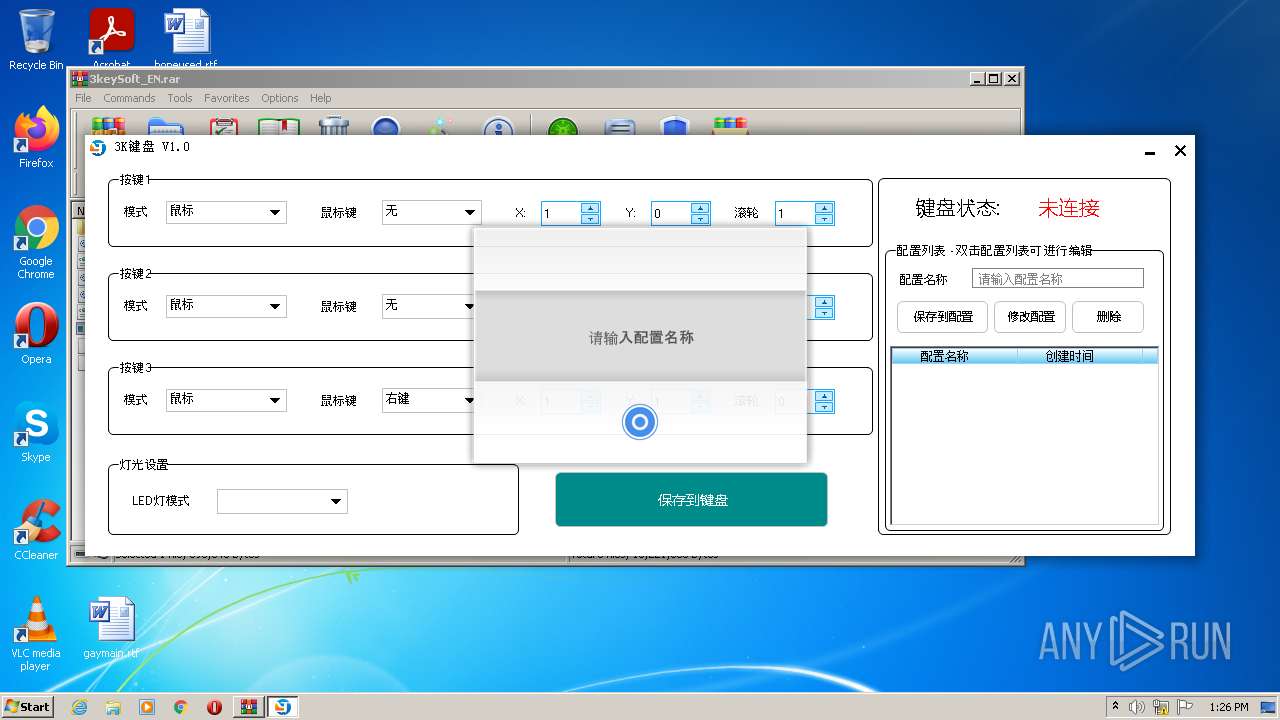
Task: Open 按键1 模式 dropdown
Action: 226,212
